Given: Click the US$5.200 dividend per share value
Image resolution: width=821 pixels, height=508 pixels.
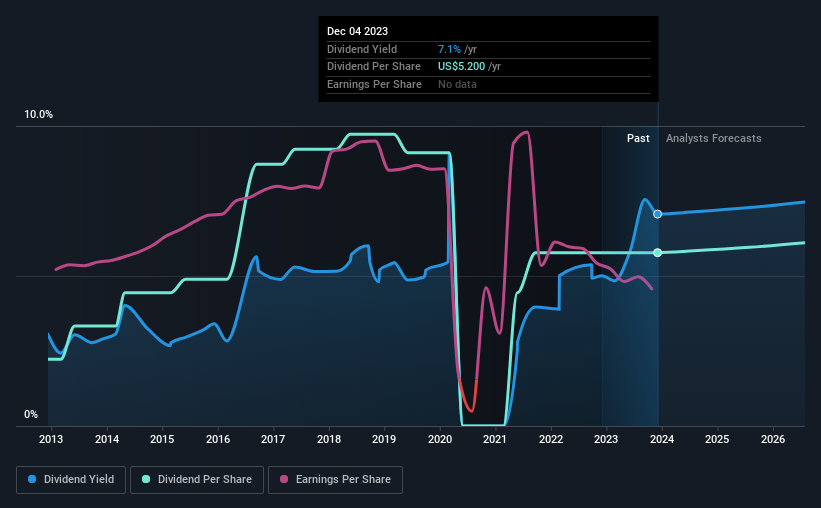Looking at the screenshot, I should pyautogui.click(x=461, y=67).
